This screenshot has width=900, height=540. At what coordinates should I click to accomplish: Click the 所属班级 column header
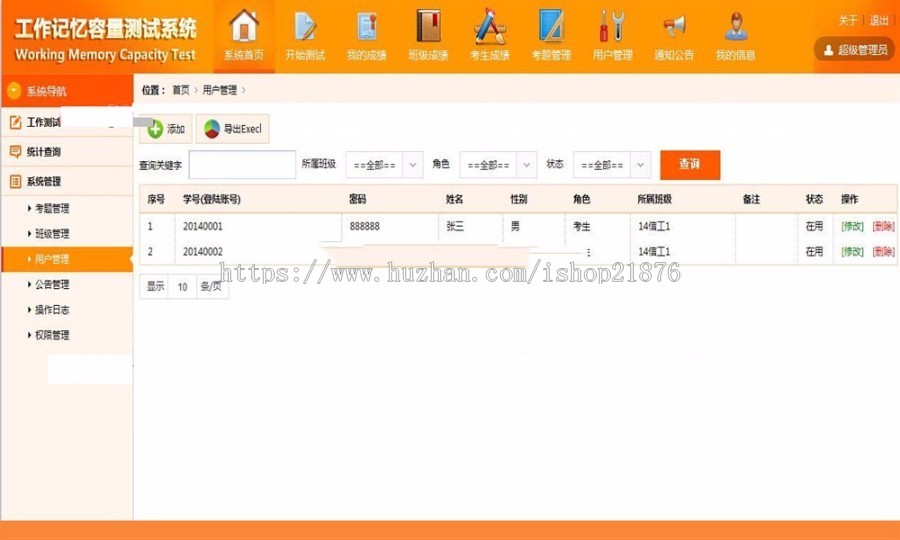click(654, 199)
